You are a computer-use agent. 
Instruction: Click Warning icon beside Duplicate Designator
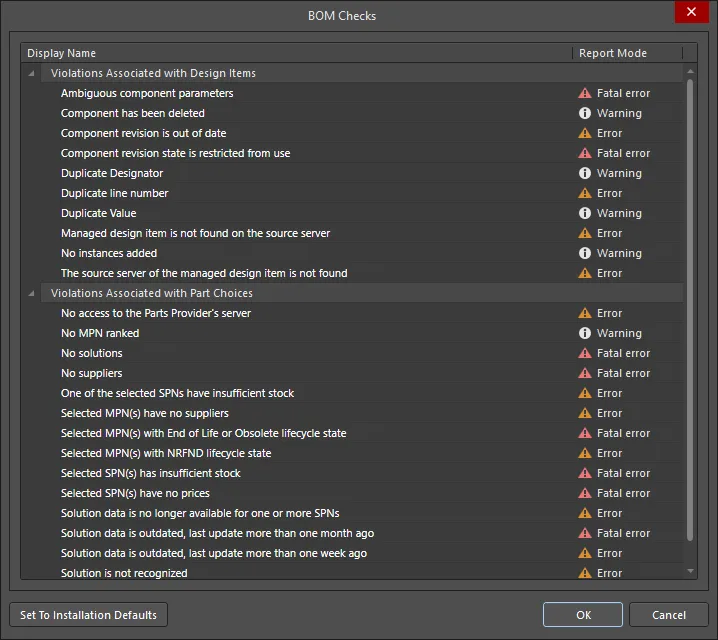coord(584,173)
